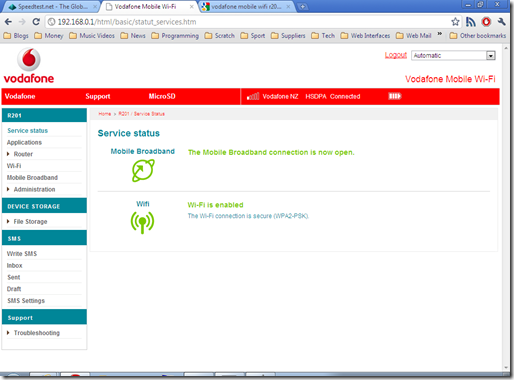
Task: Open the Draft SMS folder
Action: pyautogui.click(x=14, y=289)
